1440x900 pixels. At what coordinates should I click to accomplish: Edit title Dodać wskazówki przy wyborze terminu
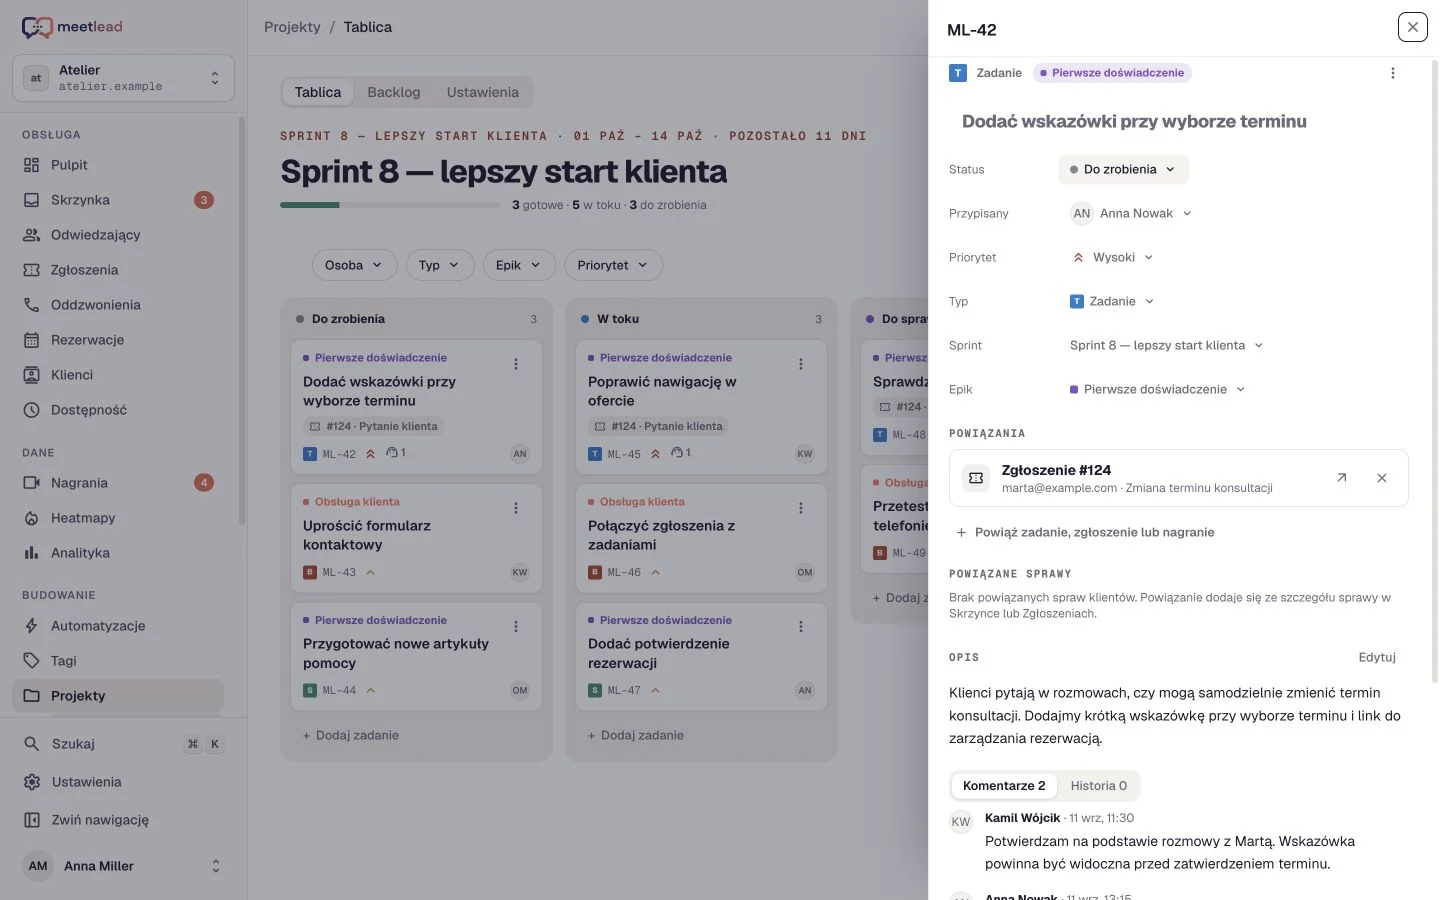click(1134, 121)
